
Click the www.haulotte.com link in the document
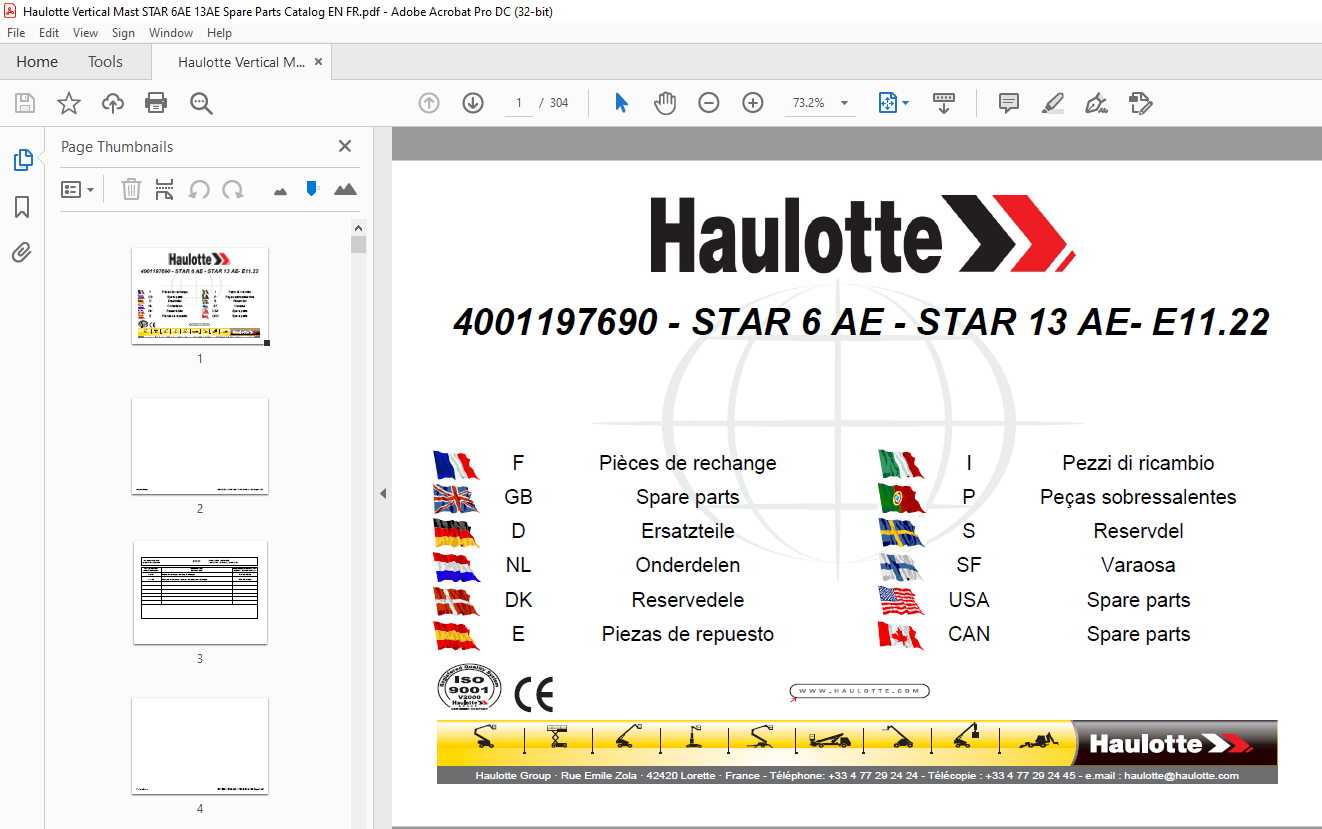click(x=859, y=691)
